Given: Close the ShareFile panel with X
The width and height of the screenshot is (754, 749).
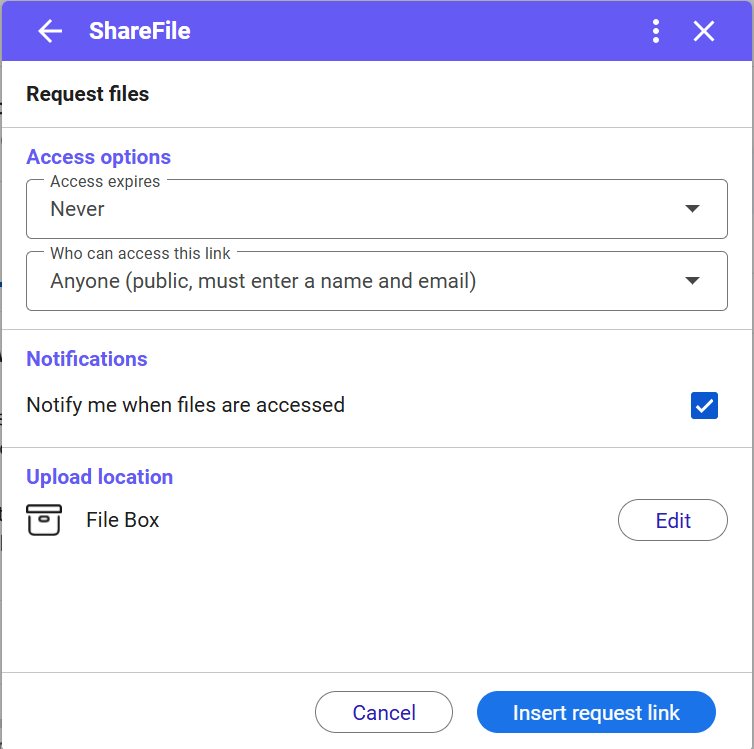Looking at the screenshot, I should [704, 31].
